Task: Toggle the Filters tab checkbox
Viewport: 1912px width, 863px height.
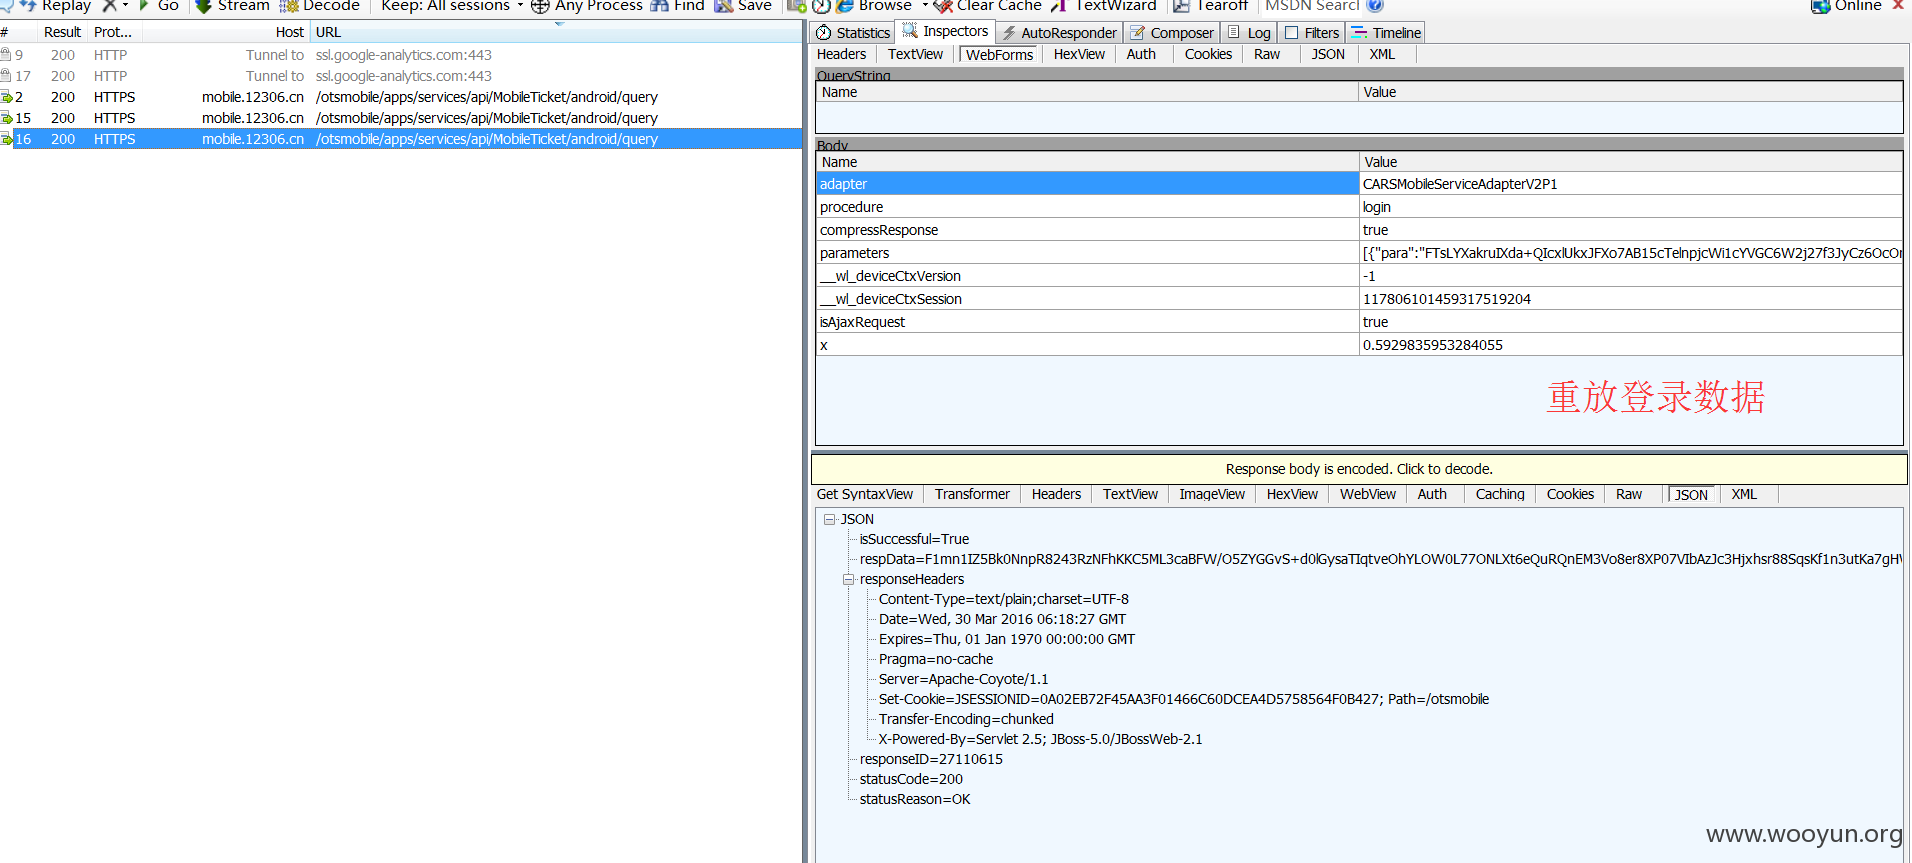Action: pyautogui.click(x=1292, y=33)
